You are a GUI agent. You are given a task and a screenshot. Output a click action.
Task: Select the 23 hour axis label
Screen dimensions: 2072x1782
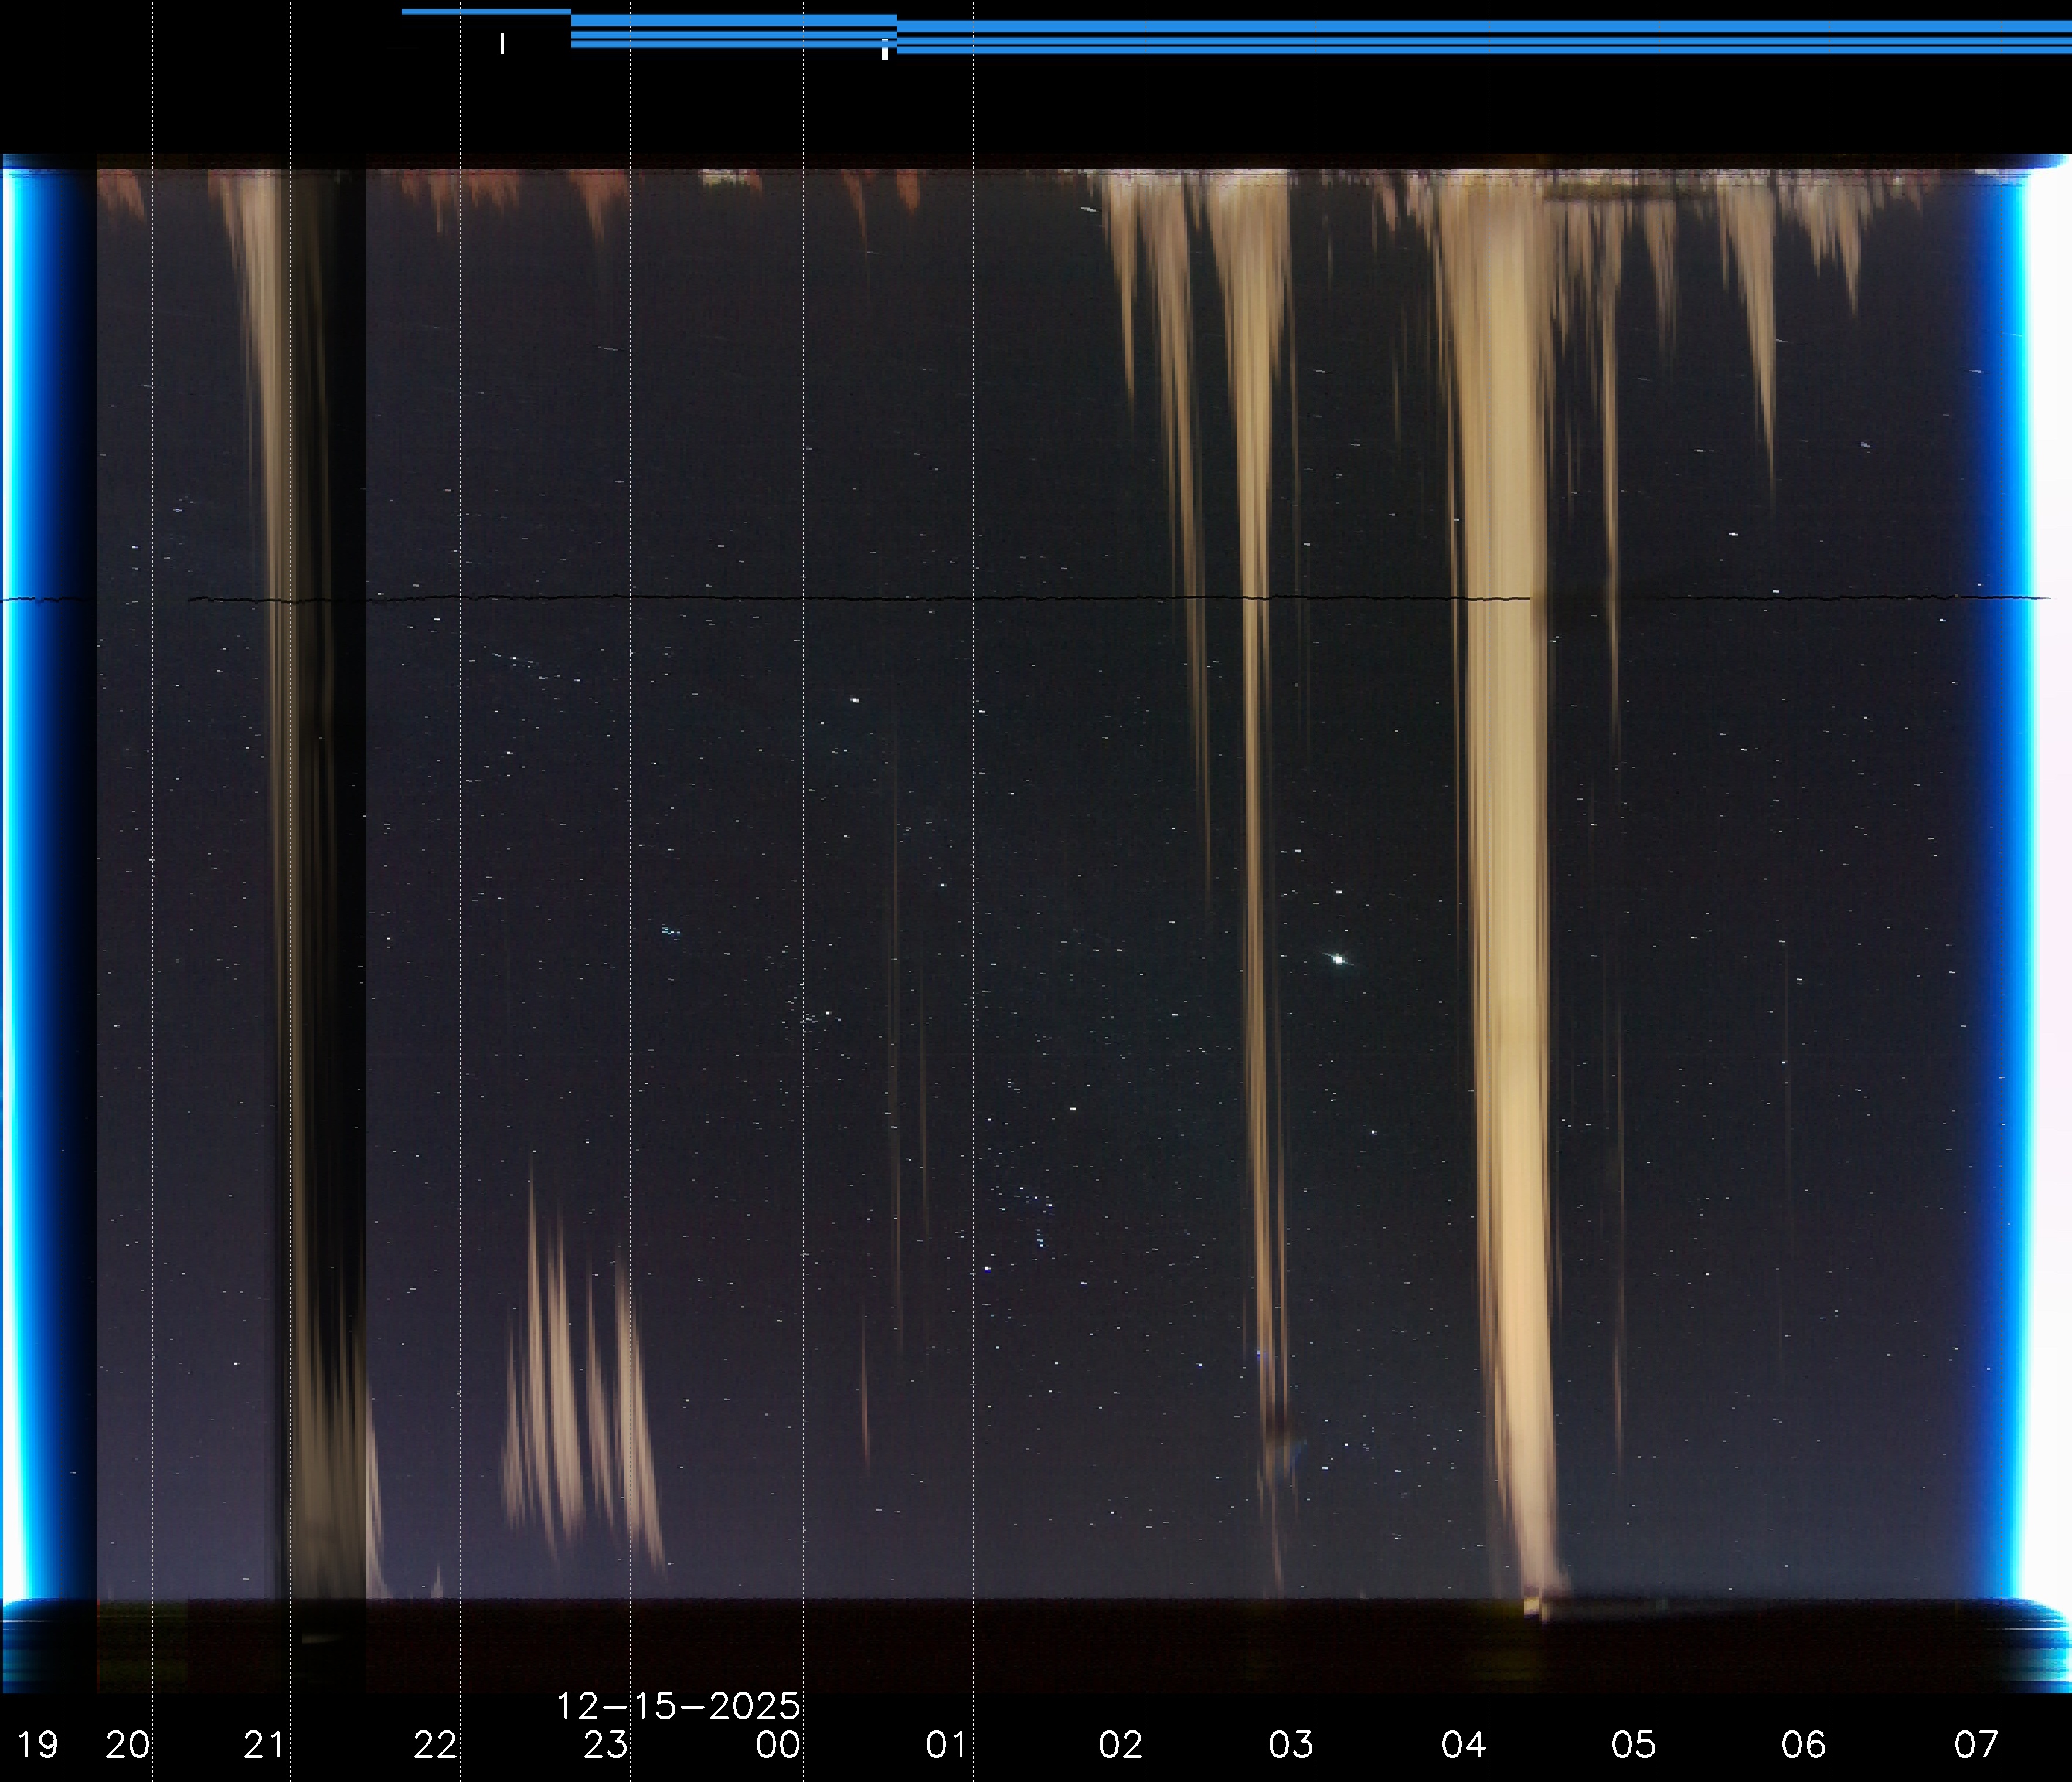605,1745
